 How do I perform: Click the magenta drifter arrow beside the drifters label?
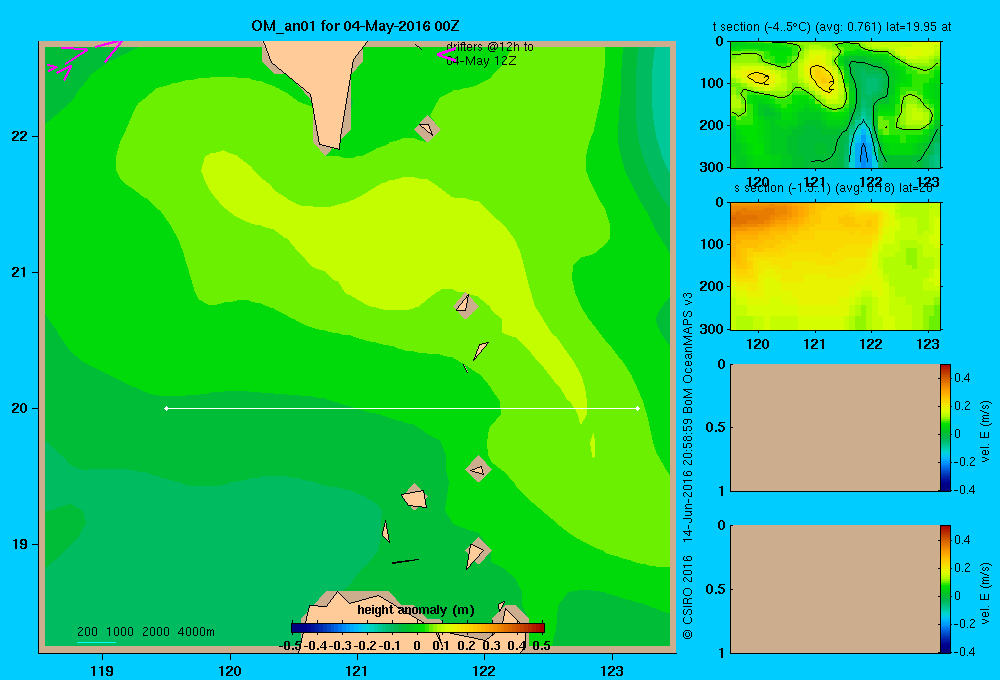click(446, 54)
